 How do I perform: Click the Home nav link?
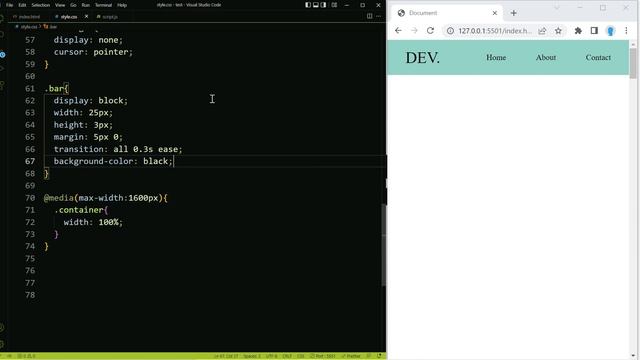496,58
